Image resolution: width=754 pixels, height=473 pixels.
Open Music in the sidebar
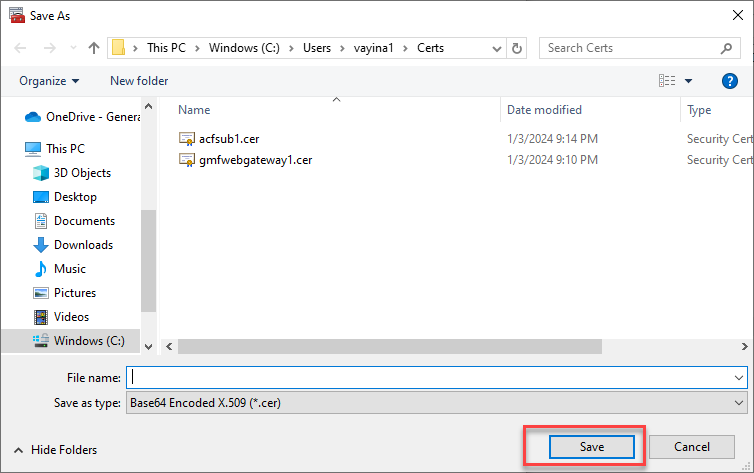coord(60,269)
